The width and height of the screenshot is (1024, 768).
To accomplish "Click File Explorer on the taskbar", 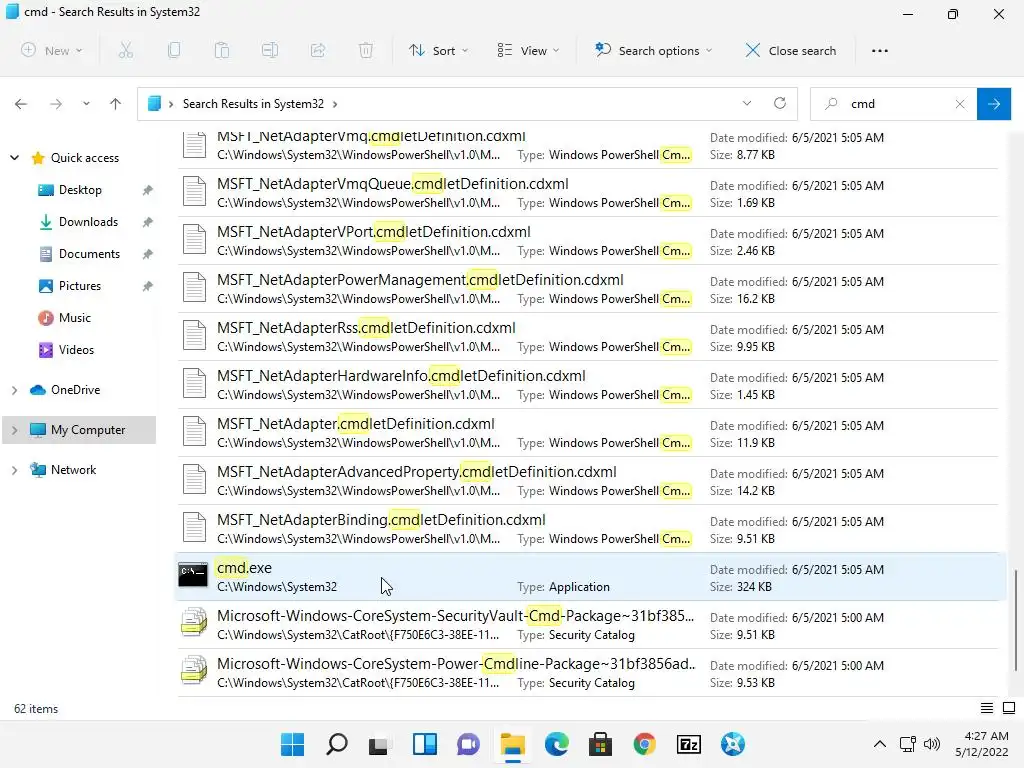I will coord(513,744).
